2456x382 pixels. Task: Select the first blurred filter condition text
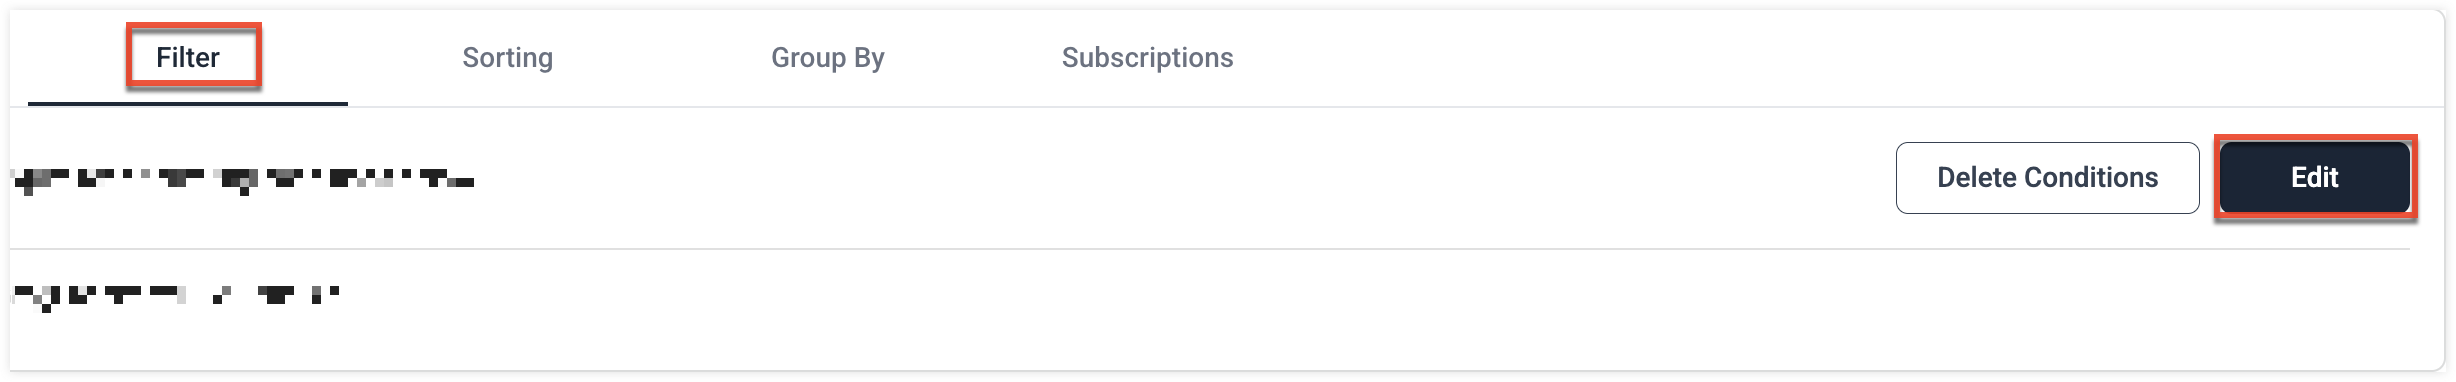242,181
